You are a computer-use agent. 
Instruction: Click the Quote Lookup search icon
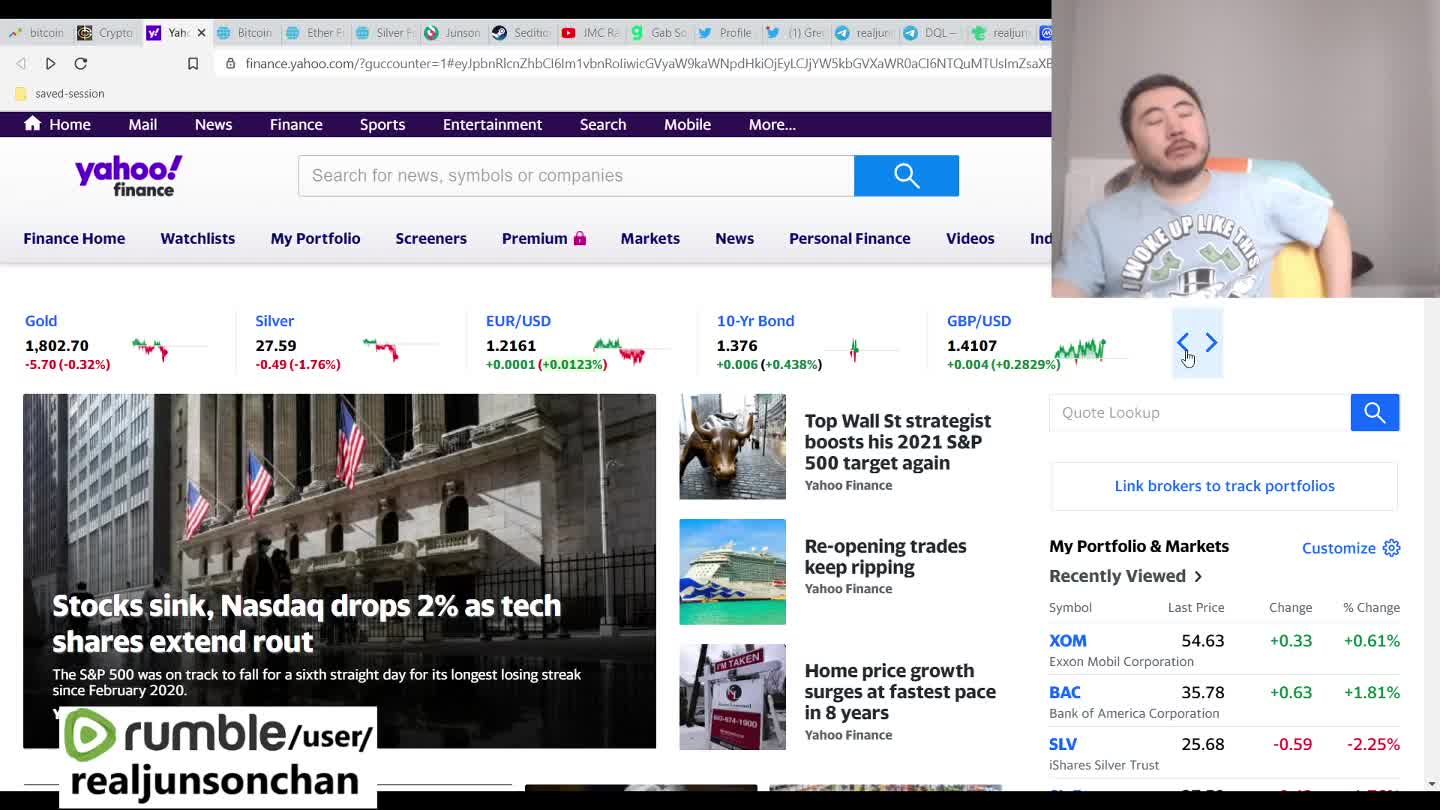(x=1375, y=412)
